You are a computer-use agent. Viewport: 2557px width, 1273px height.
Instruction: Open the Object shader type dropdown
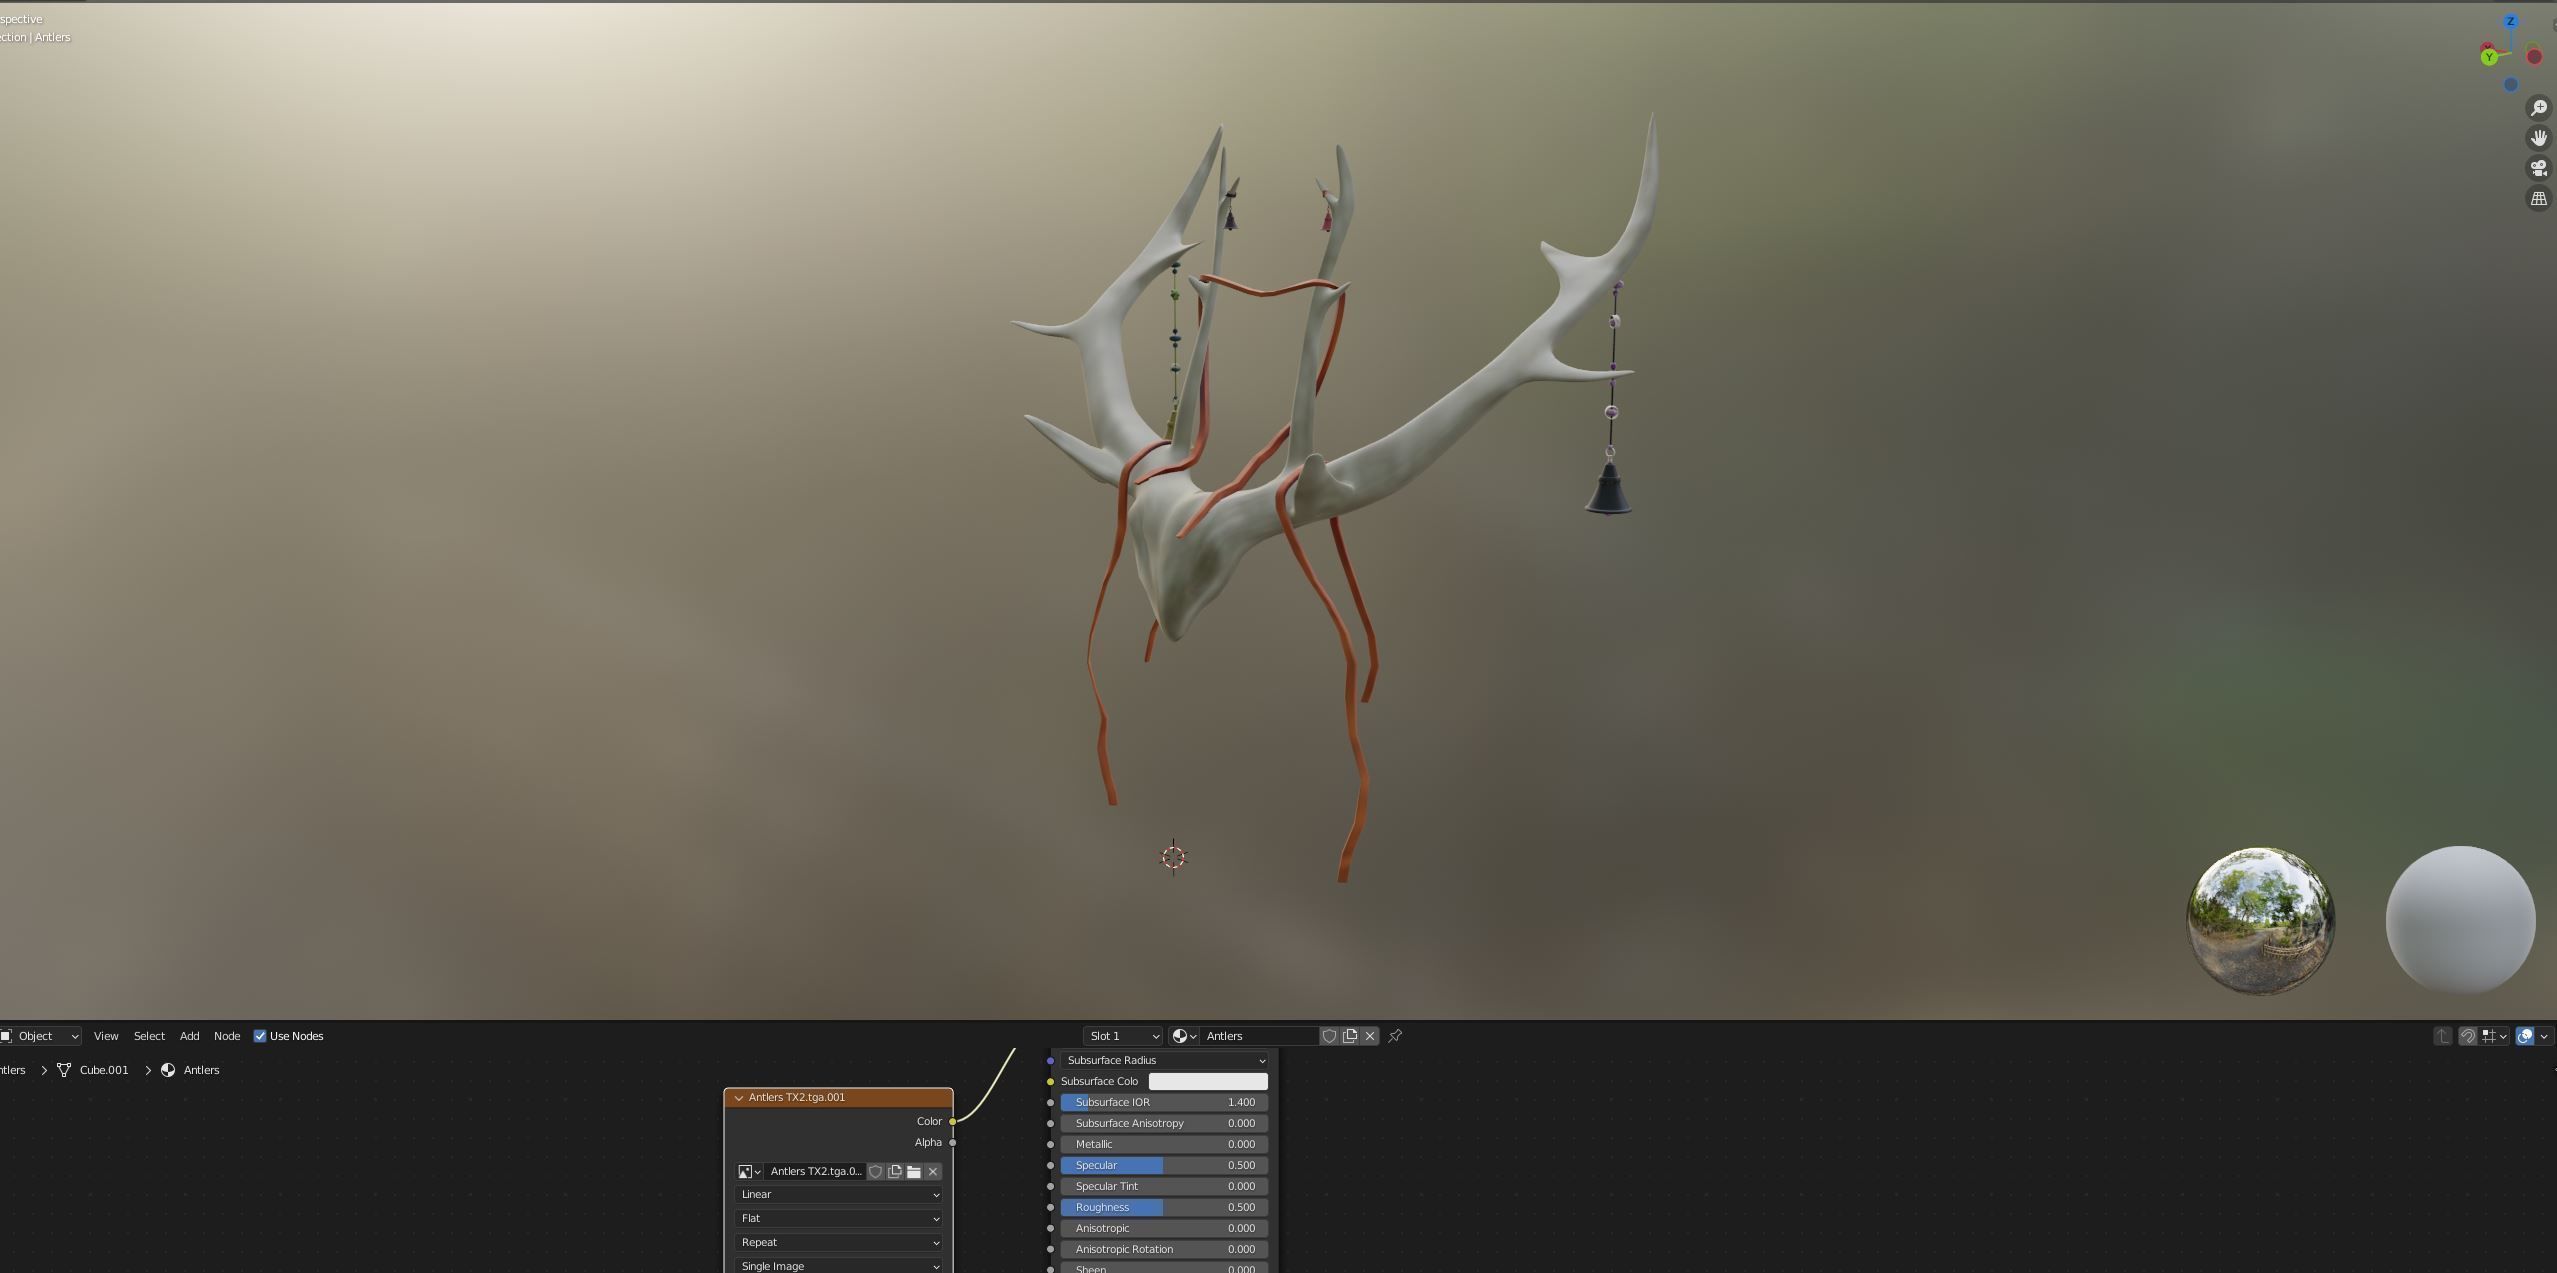point(40,1036)
